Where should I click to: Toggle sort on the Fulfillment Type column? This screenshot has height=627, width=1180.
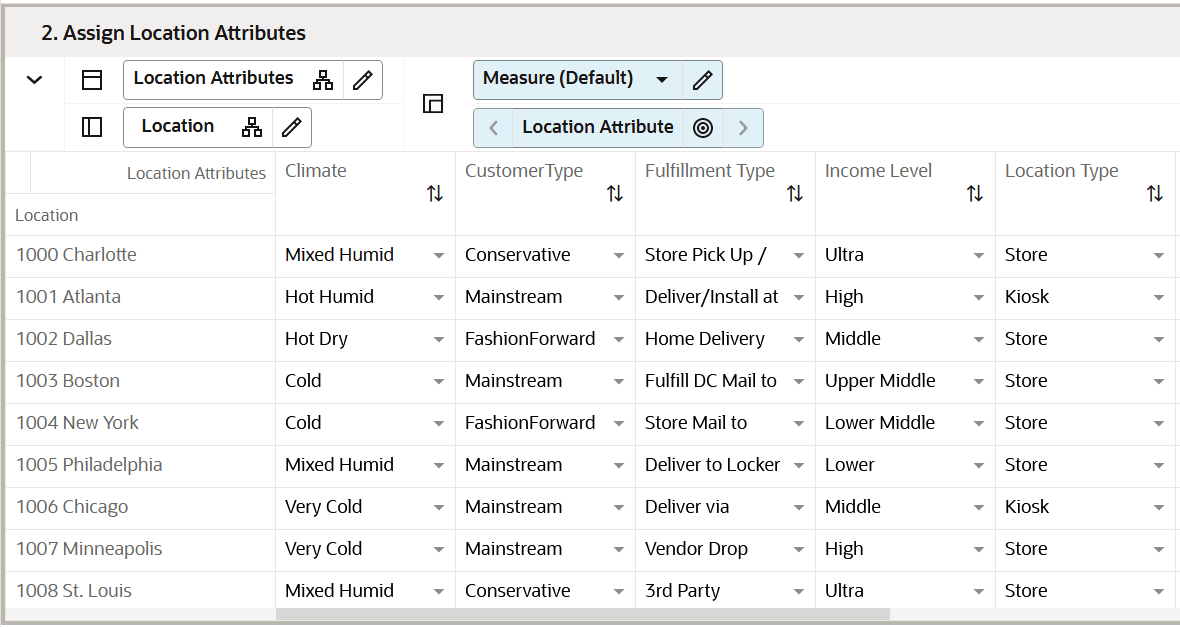[x=795, y=193]
